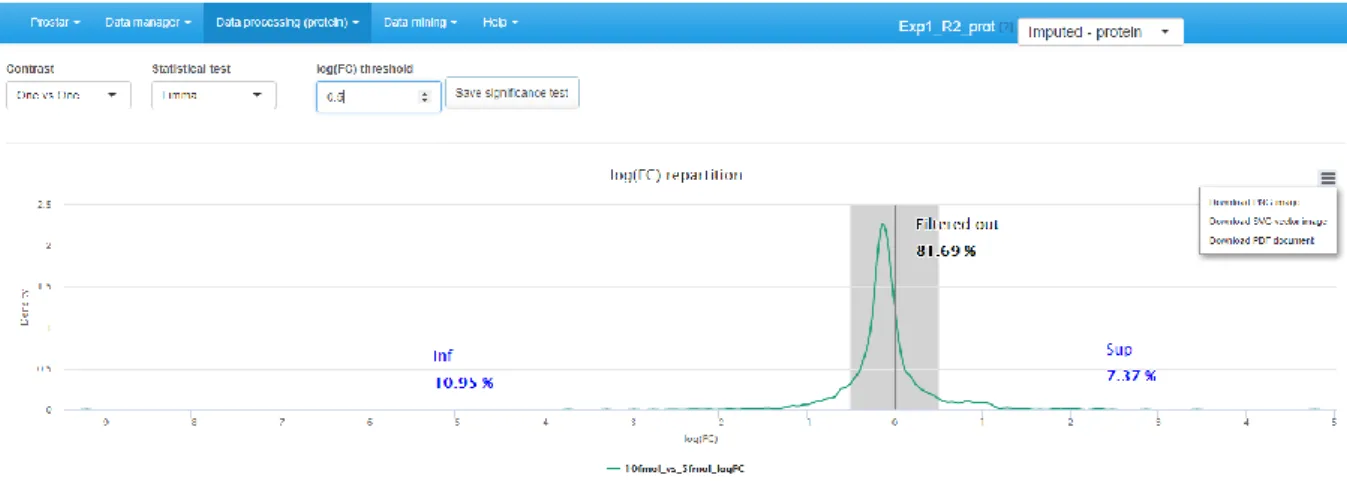Image resolution: width=1347 pixels, height=481 pixels.
Task: Choose Download SVG vector image option
Action: tap(1267, 221)
